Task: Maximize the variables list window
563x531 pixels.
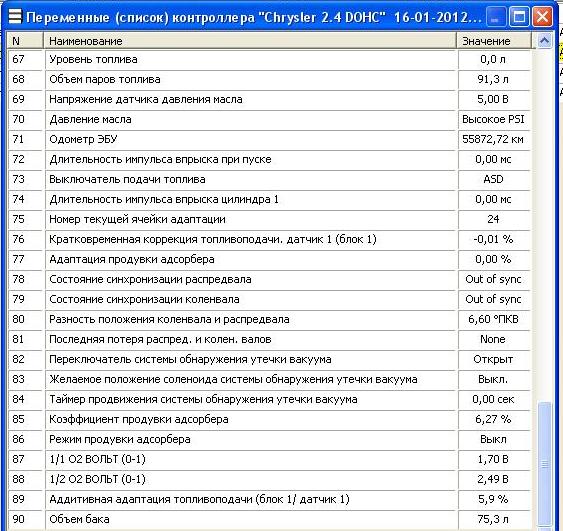Action: (519, 17)
